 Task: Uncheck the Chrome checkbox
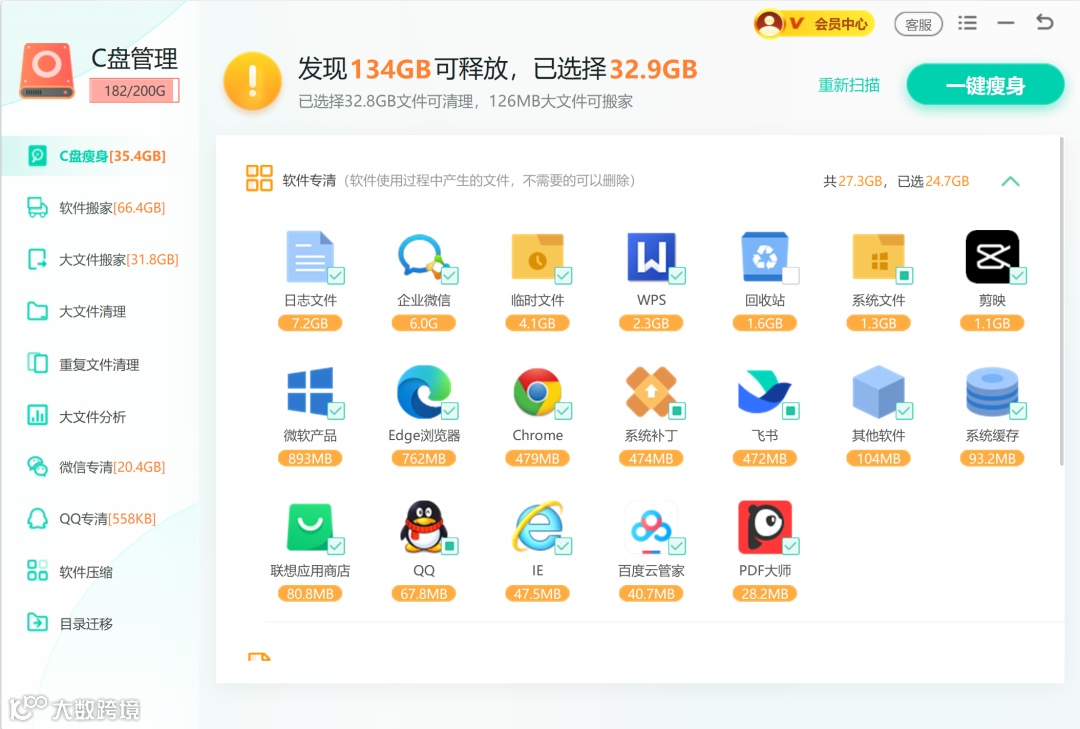point(563,411)
